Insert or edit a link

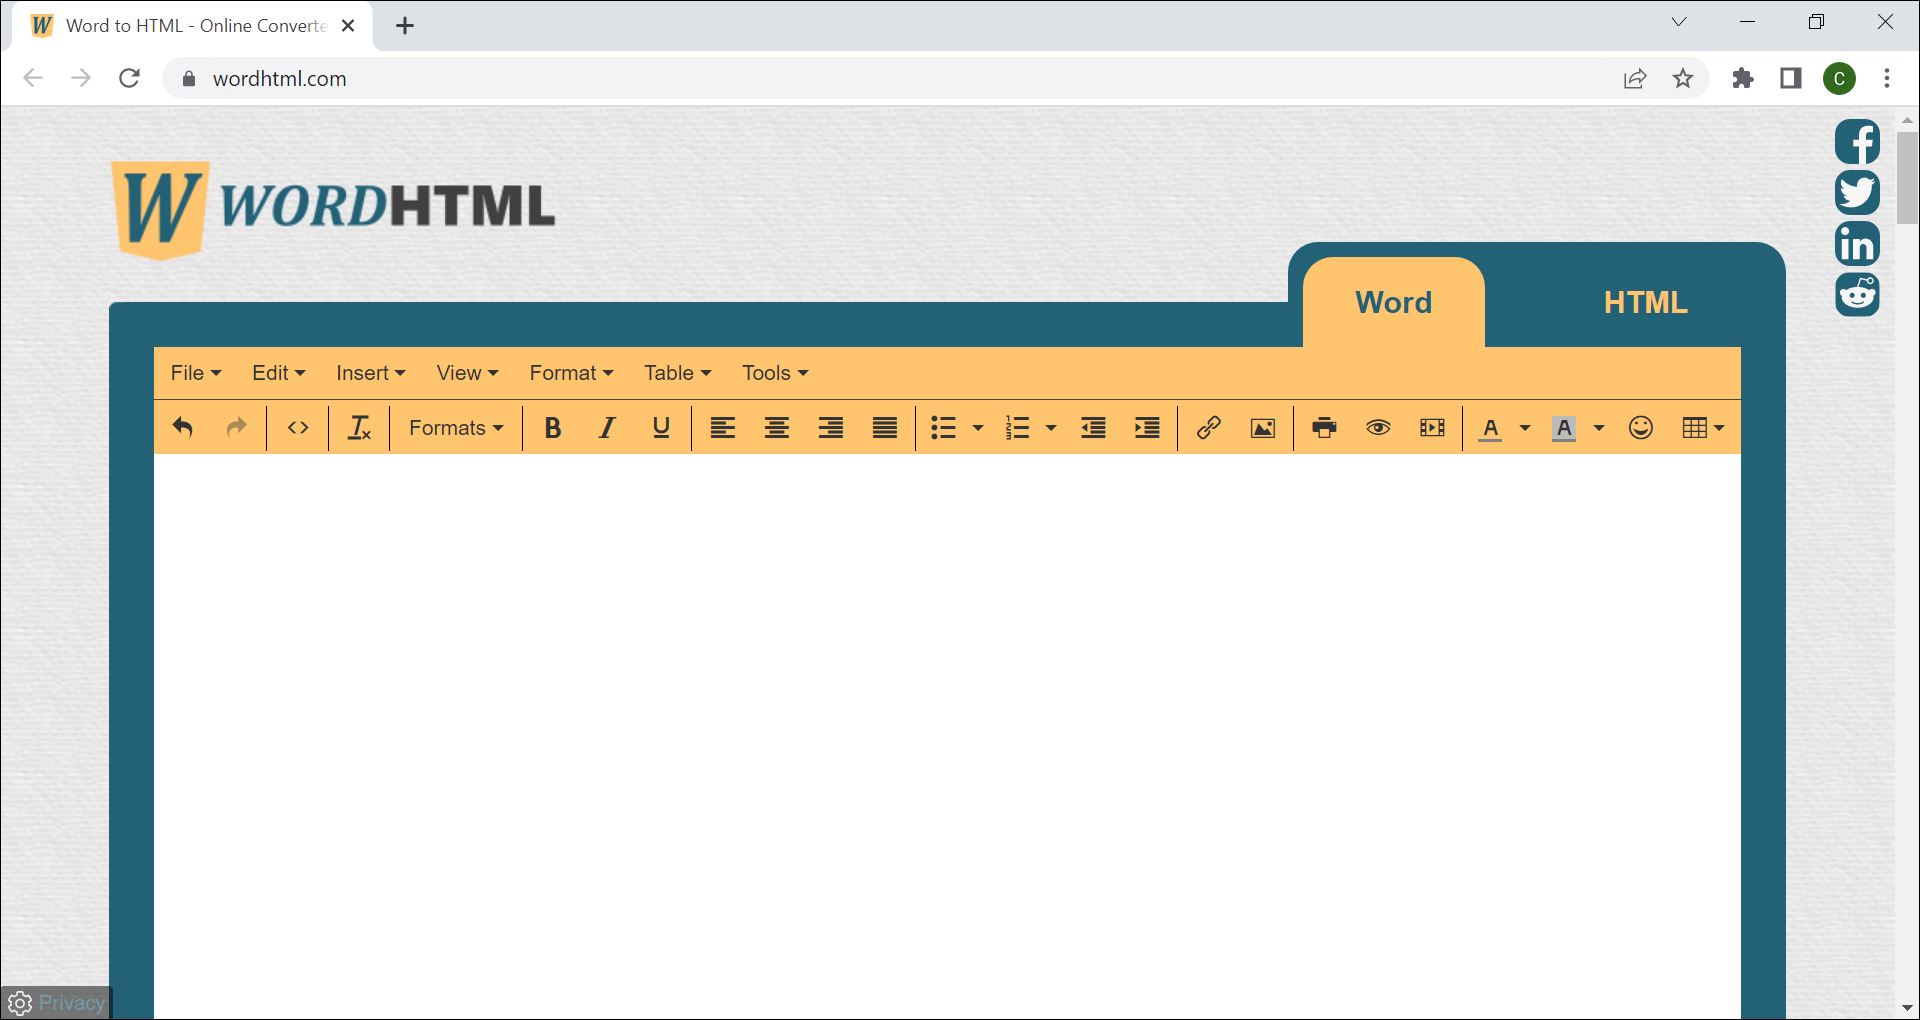[x=1209, y=428]
